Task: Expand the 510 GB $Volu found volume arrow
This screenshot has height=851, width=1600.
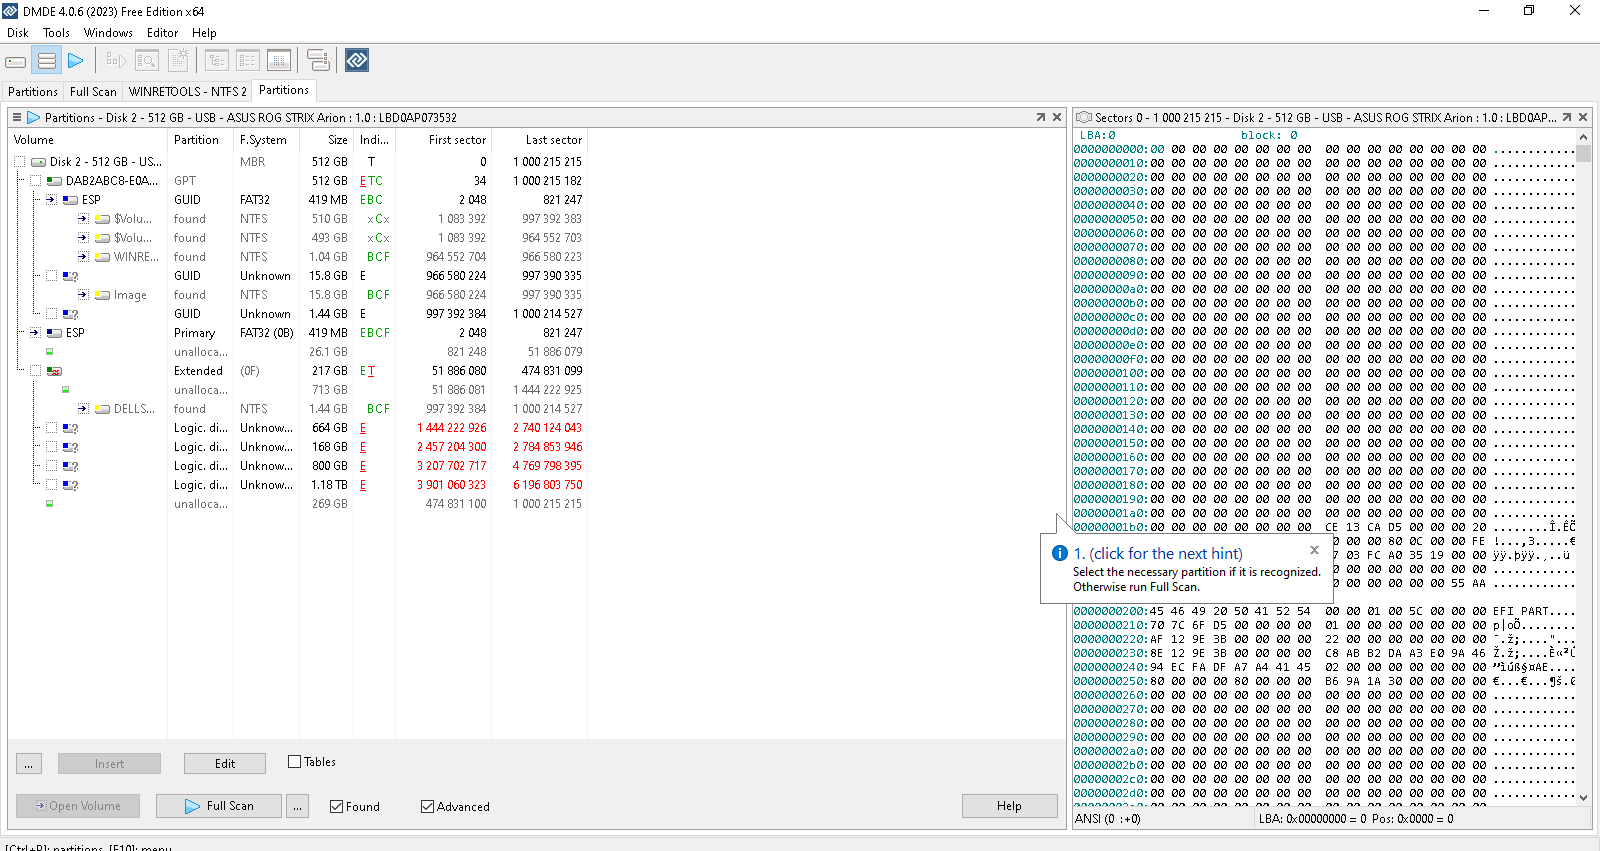Action: tap(83, 219)
